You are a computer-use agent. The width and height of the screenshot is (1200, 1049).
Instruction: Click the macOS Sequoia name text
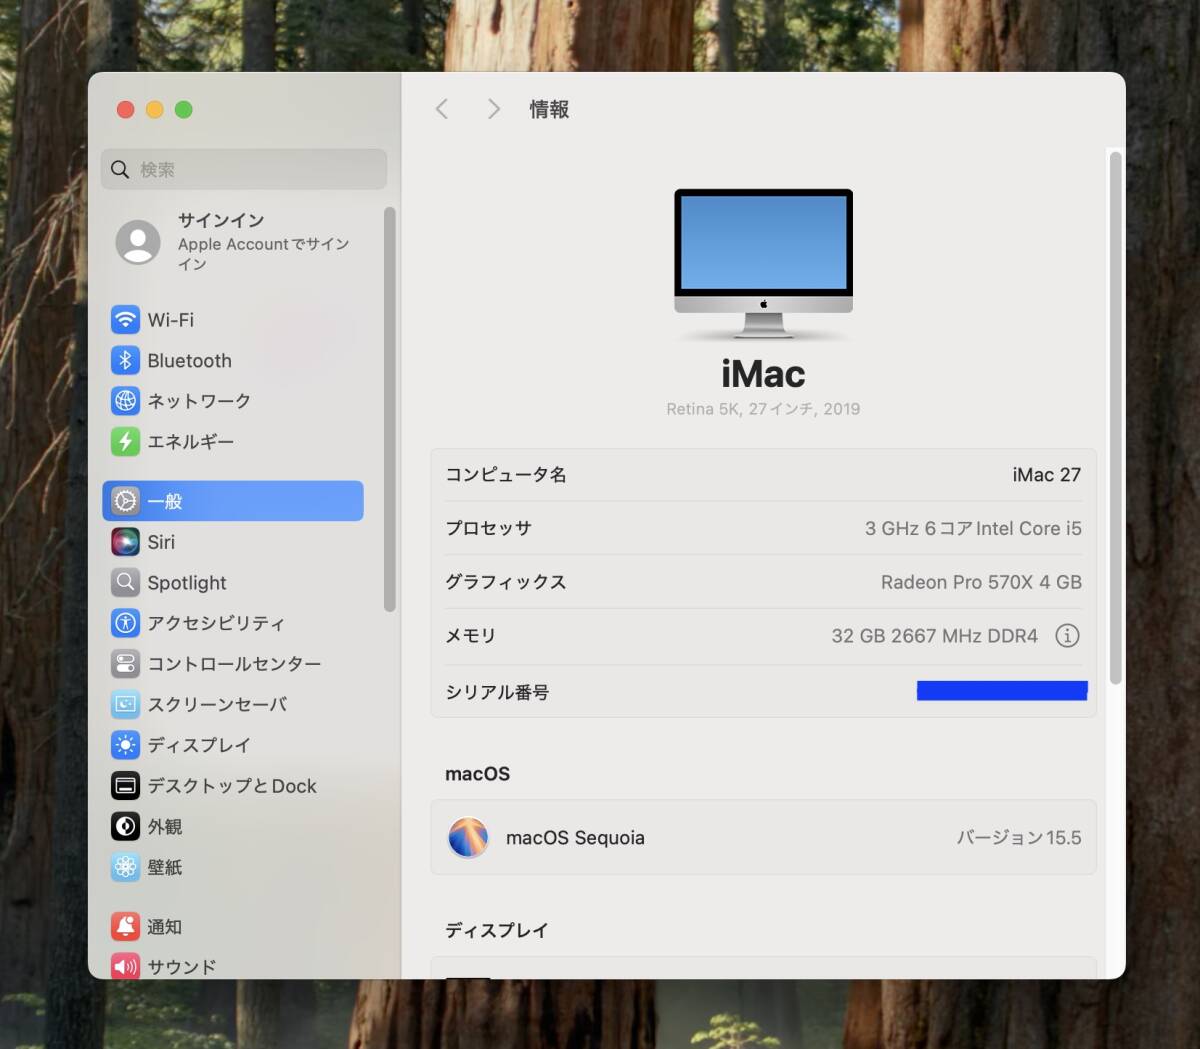click(x=575, y=838)
